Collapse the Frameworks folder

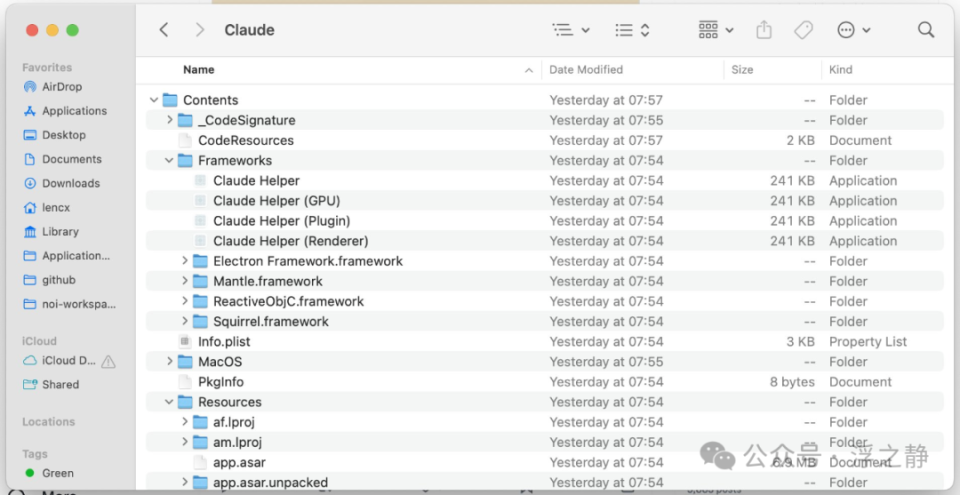[x=170, y=161]
